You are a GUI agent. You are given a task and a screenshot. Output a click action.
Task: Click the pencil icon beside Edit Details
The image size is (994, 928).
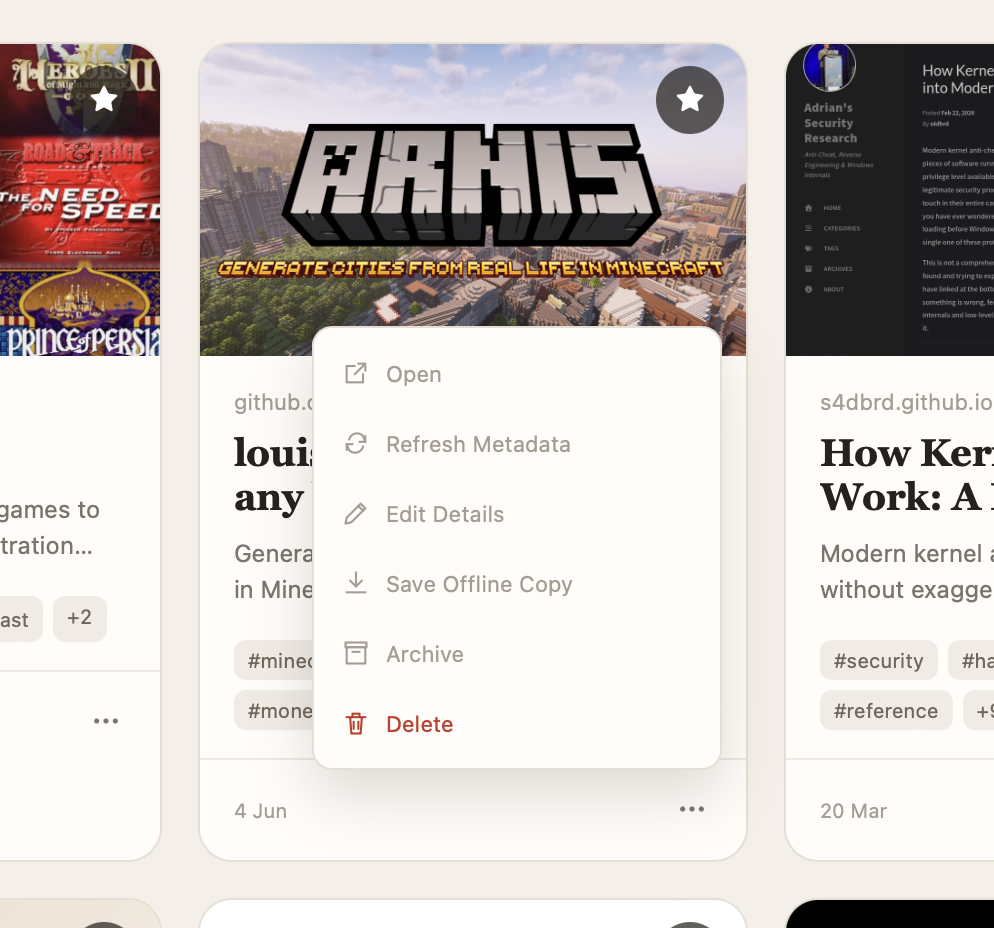pyautogui.click(x=356, y=514)
